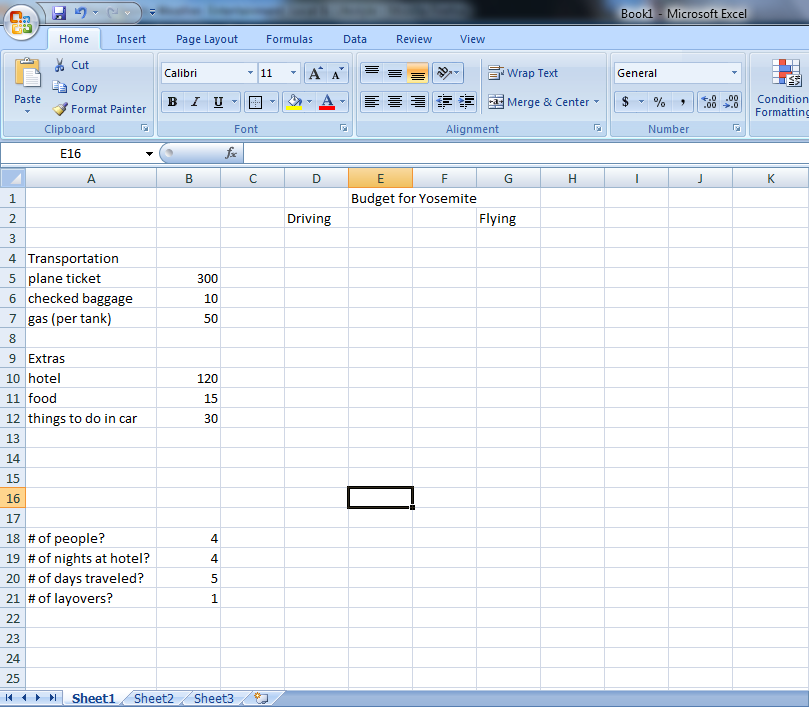Increase the cell indent

(466, 102)
